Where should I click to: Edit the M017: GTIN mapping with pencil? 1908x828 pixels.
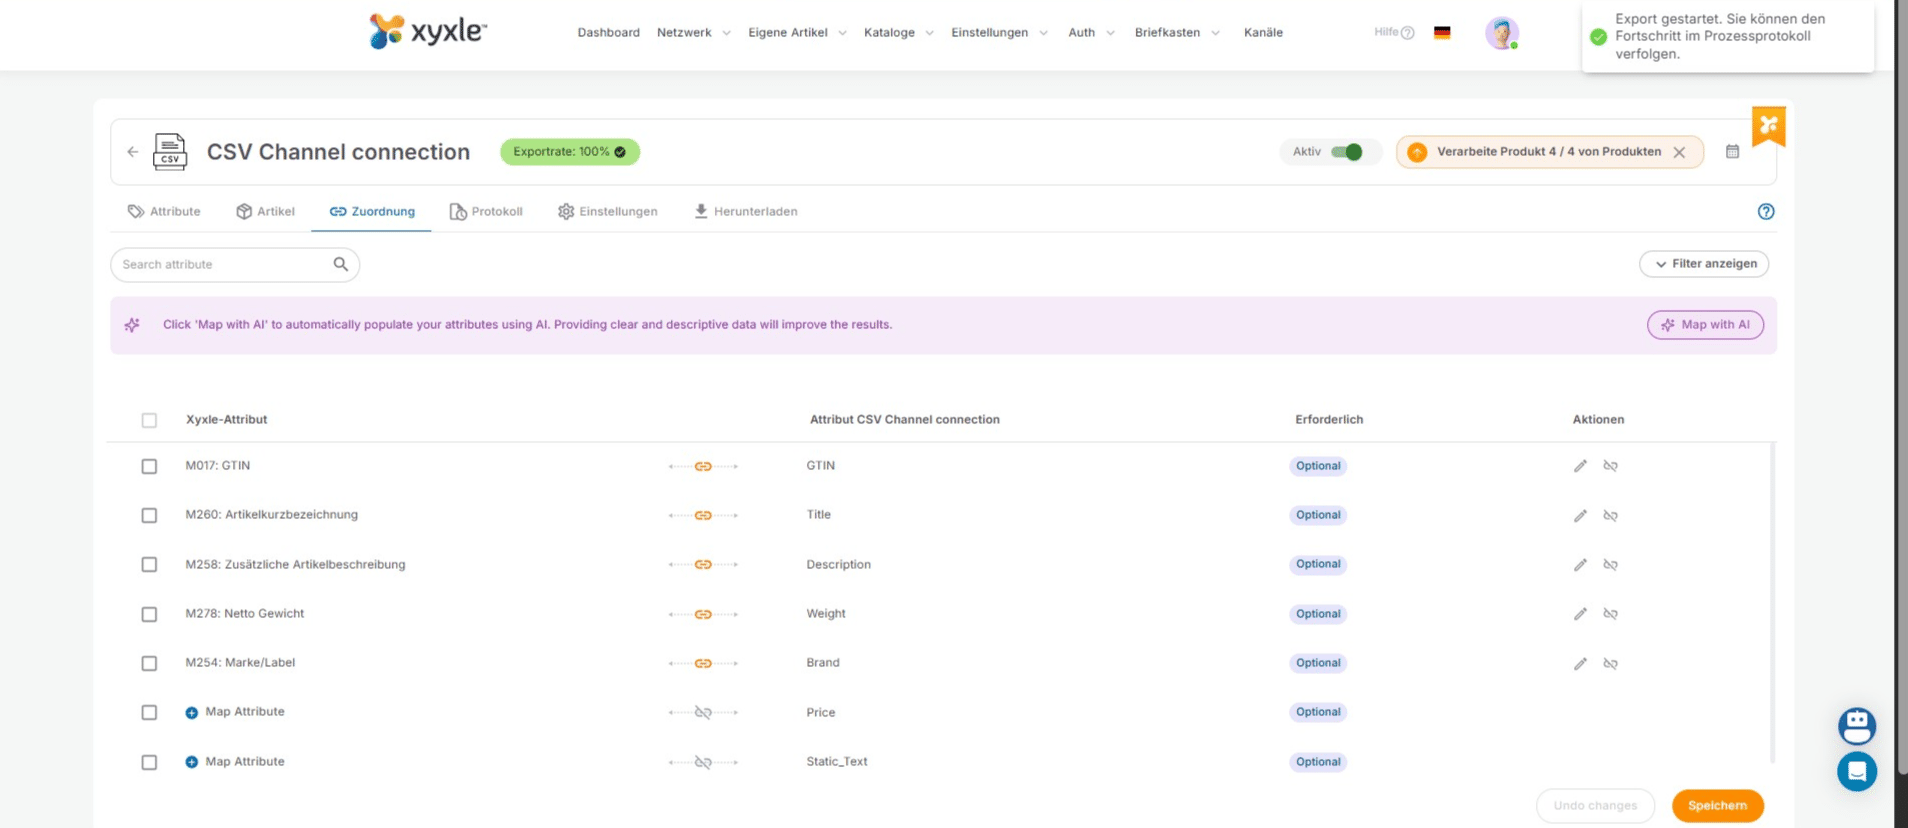[1580, 466]
